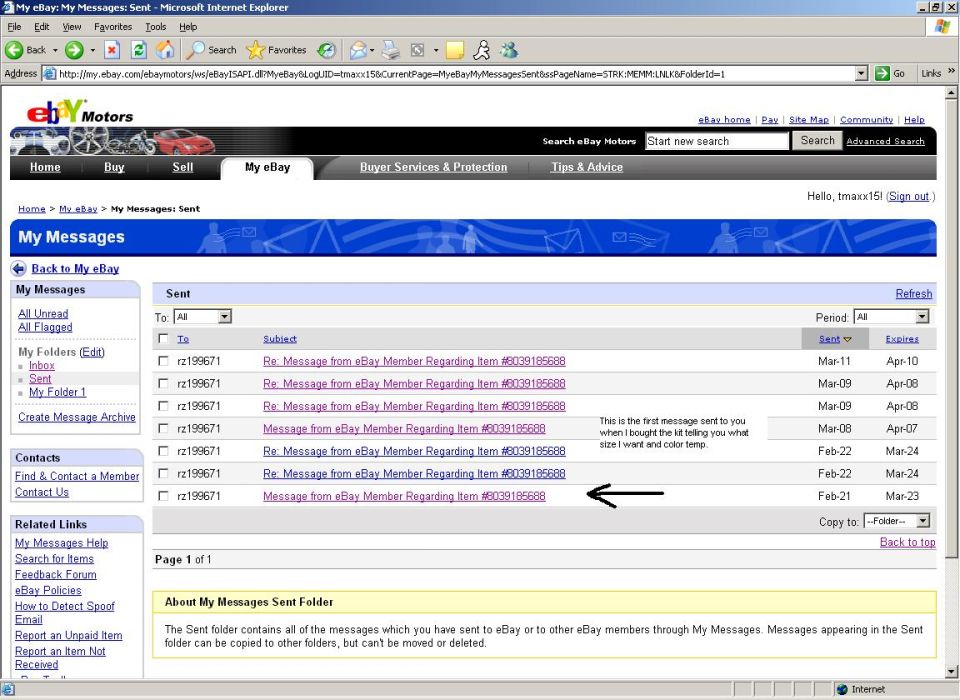The height and width of the screenshot is (700, 960).
Task: Tick the select-all checkbox in header row
Action: pyautogui.click(x=163, y=338)
